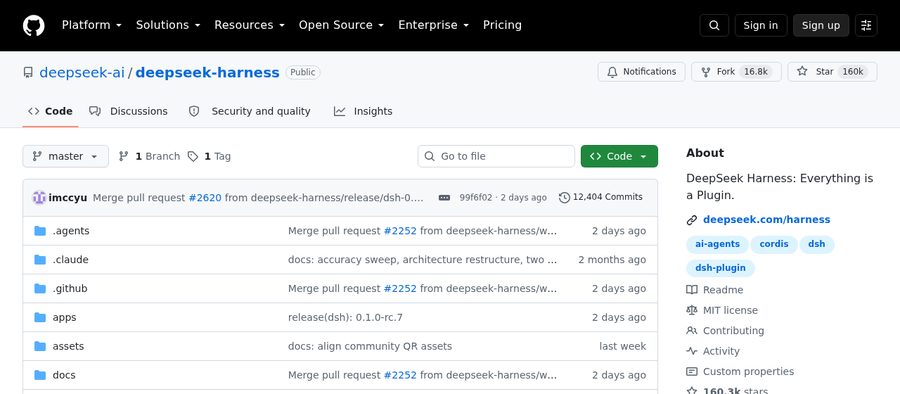Open the Solutions menu
Screen dimensions: 900x394
pos(168,25)
